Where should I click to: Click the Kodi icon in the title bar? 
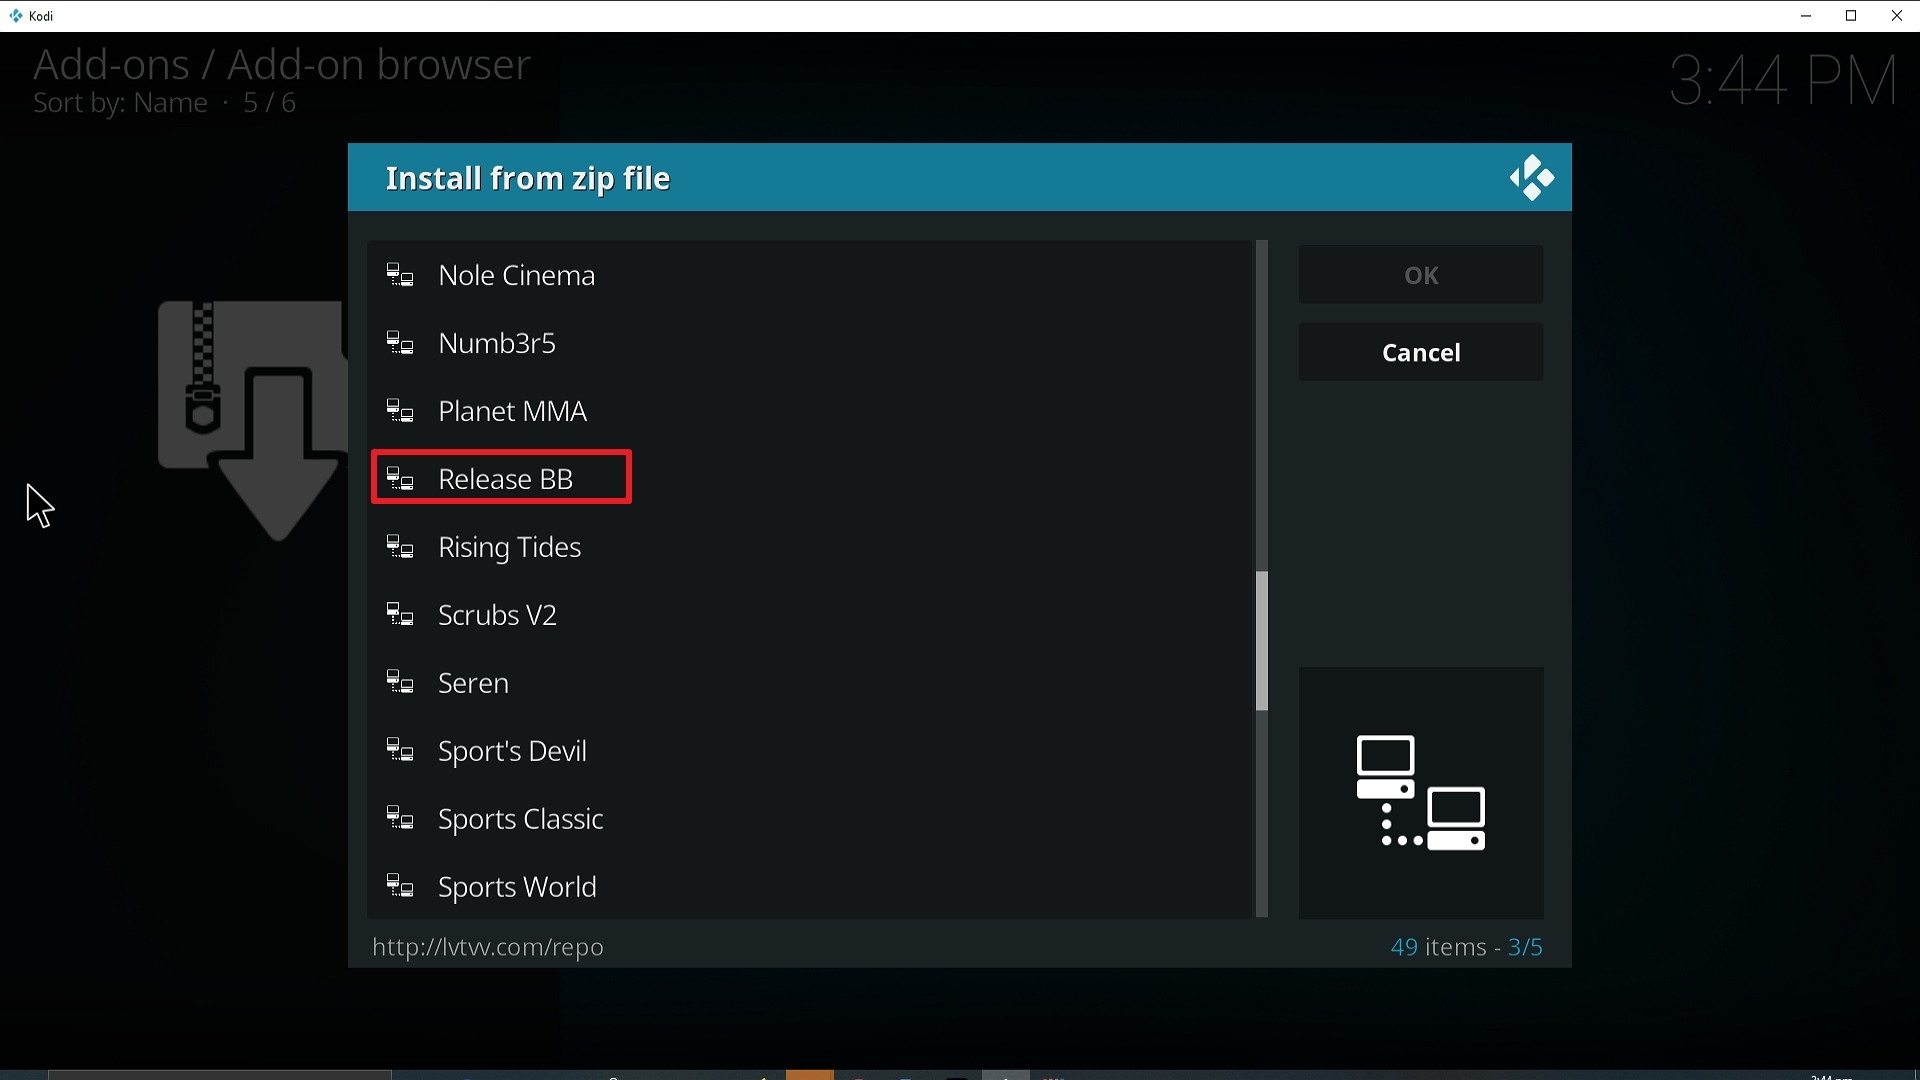click(16, 16)
